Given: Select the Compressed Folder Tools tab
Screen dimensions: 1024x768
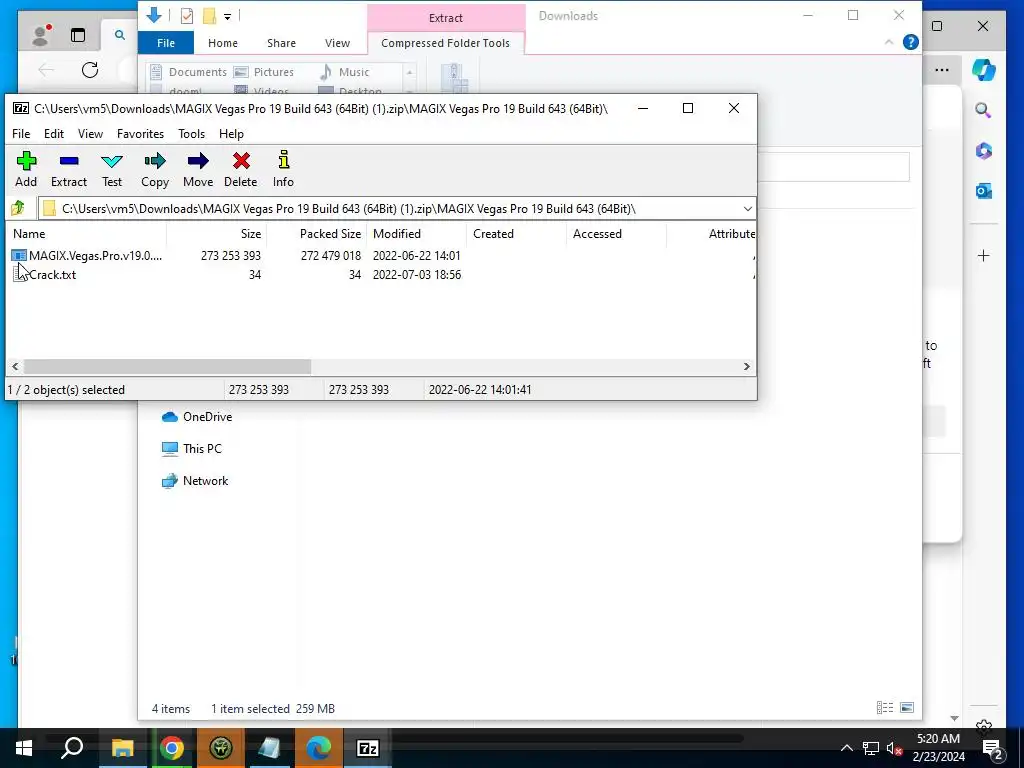Looking at the screenshot, I should (x=445, y=43).
